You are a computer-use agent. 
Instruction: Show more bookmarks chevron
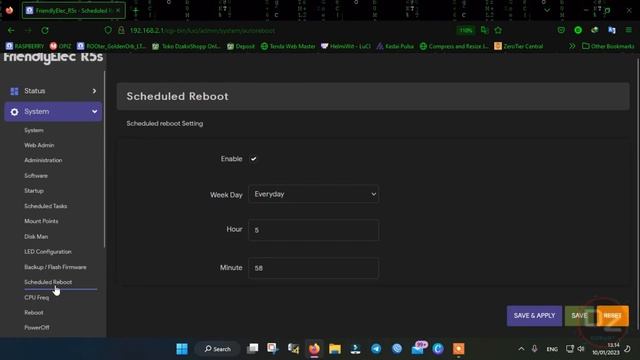coord(572,46)
